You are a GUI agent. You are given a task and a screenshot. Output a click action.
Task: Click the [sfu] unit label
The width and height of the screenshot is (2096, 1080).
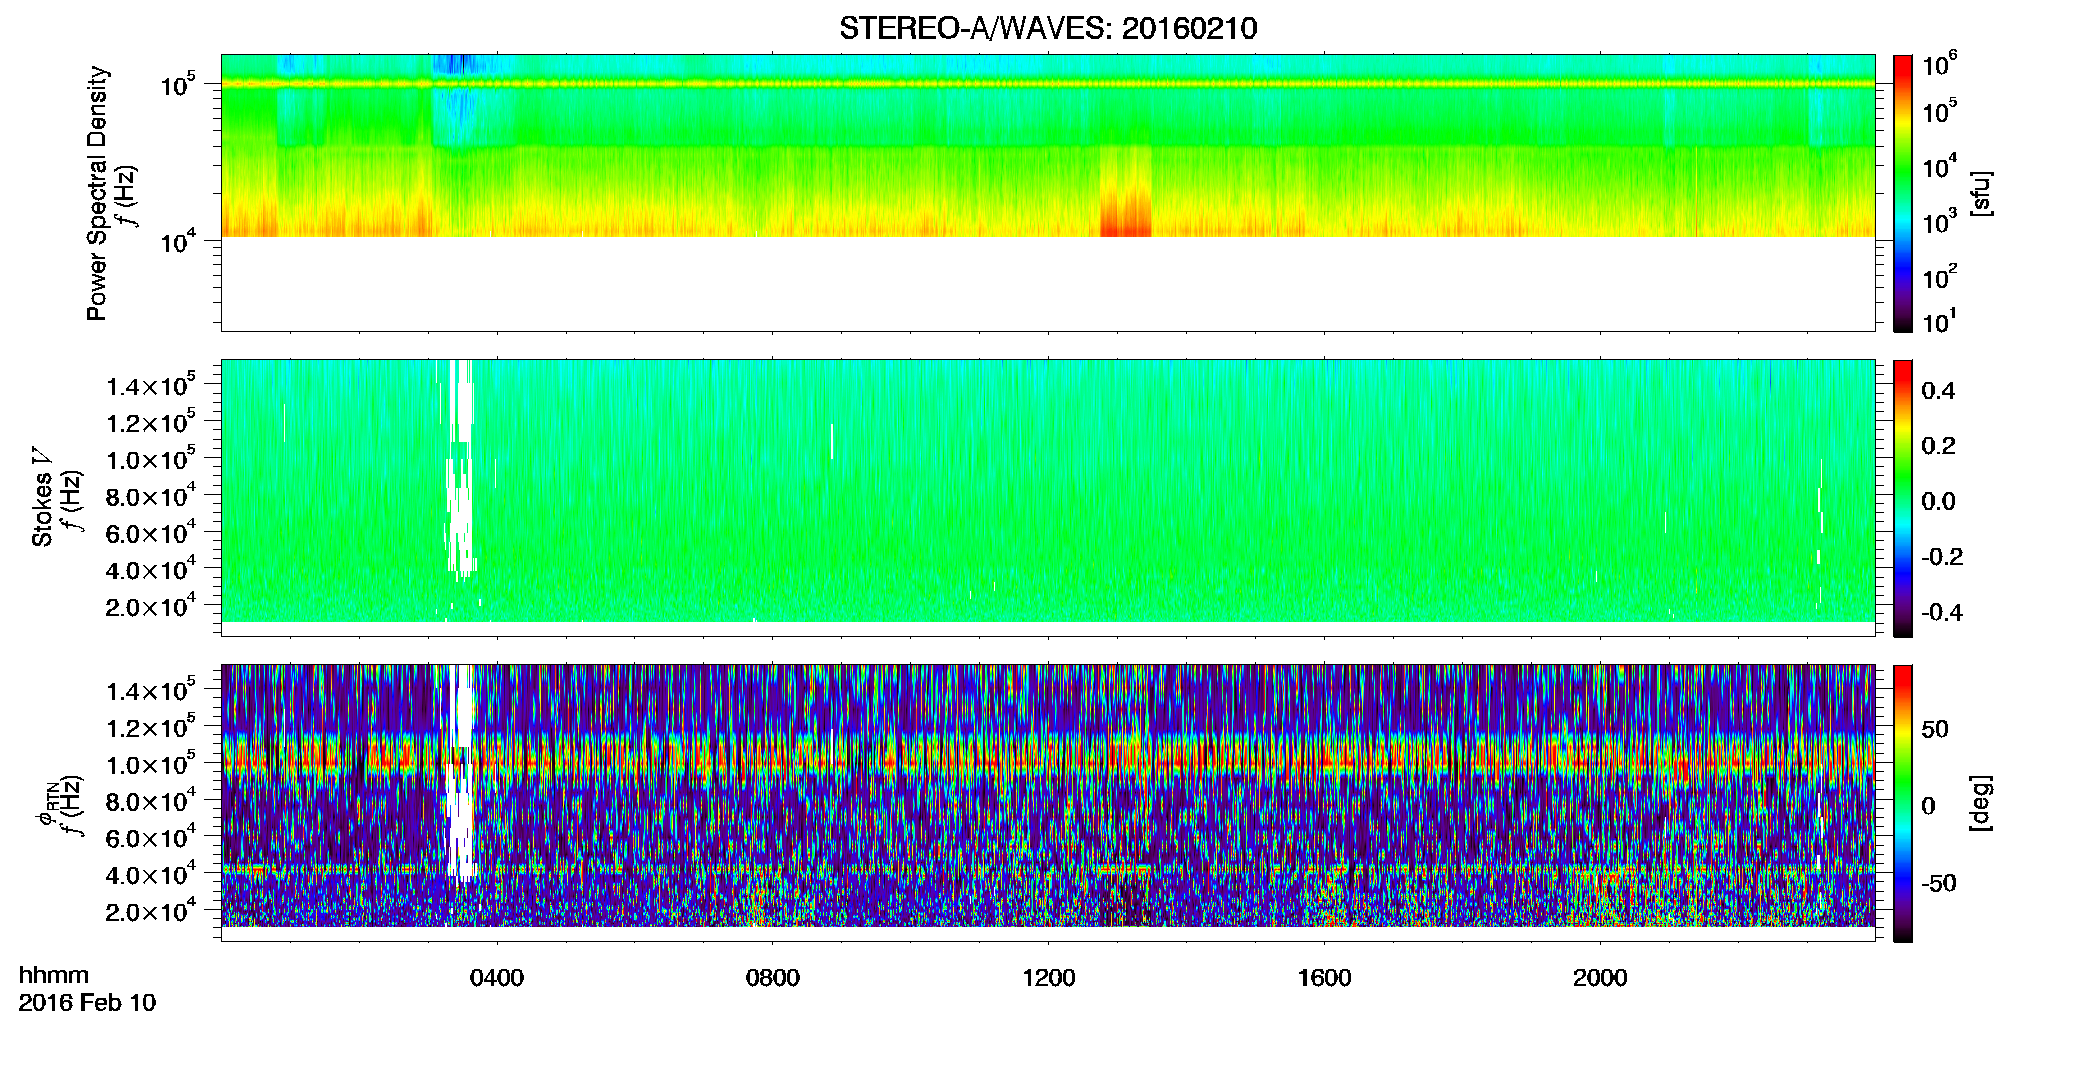[1980, 193]
